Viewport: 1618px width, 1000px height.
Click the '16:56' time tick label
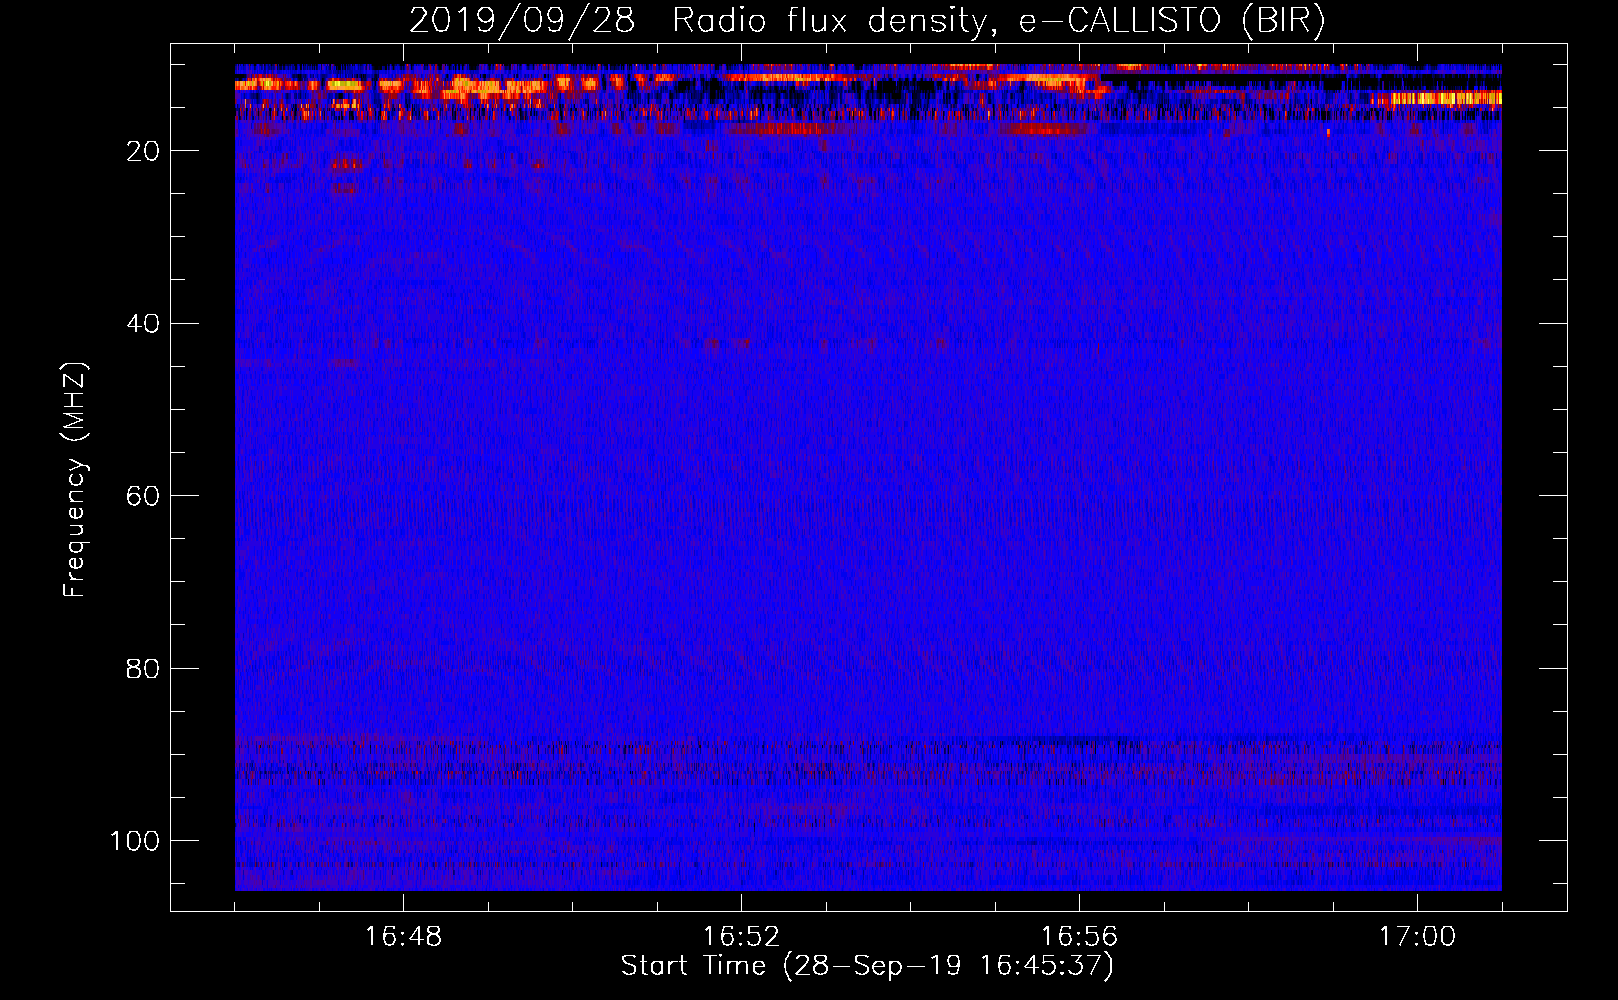pos(1079,937)
